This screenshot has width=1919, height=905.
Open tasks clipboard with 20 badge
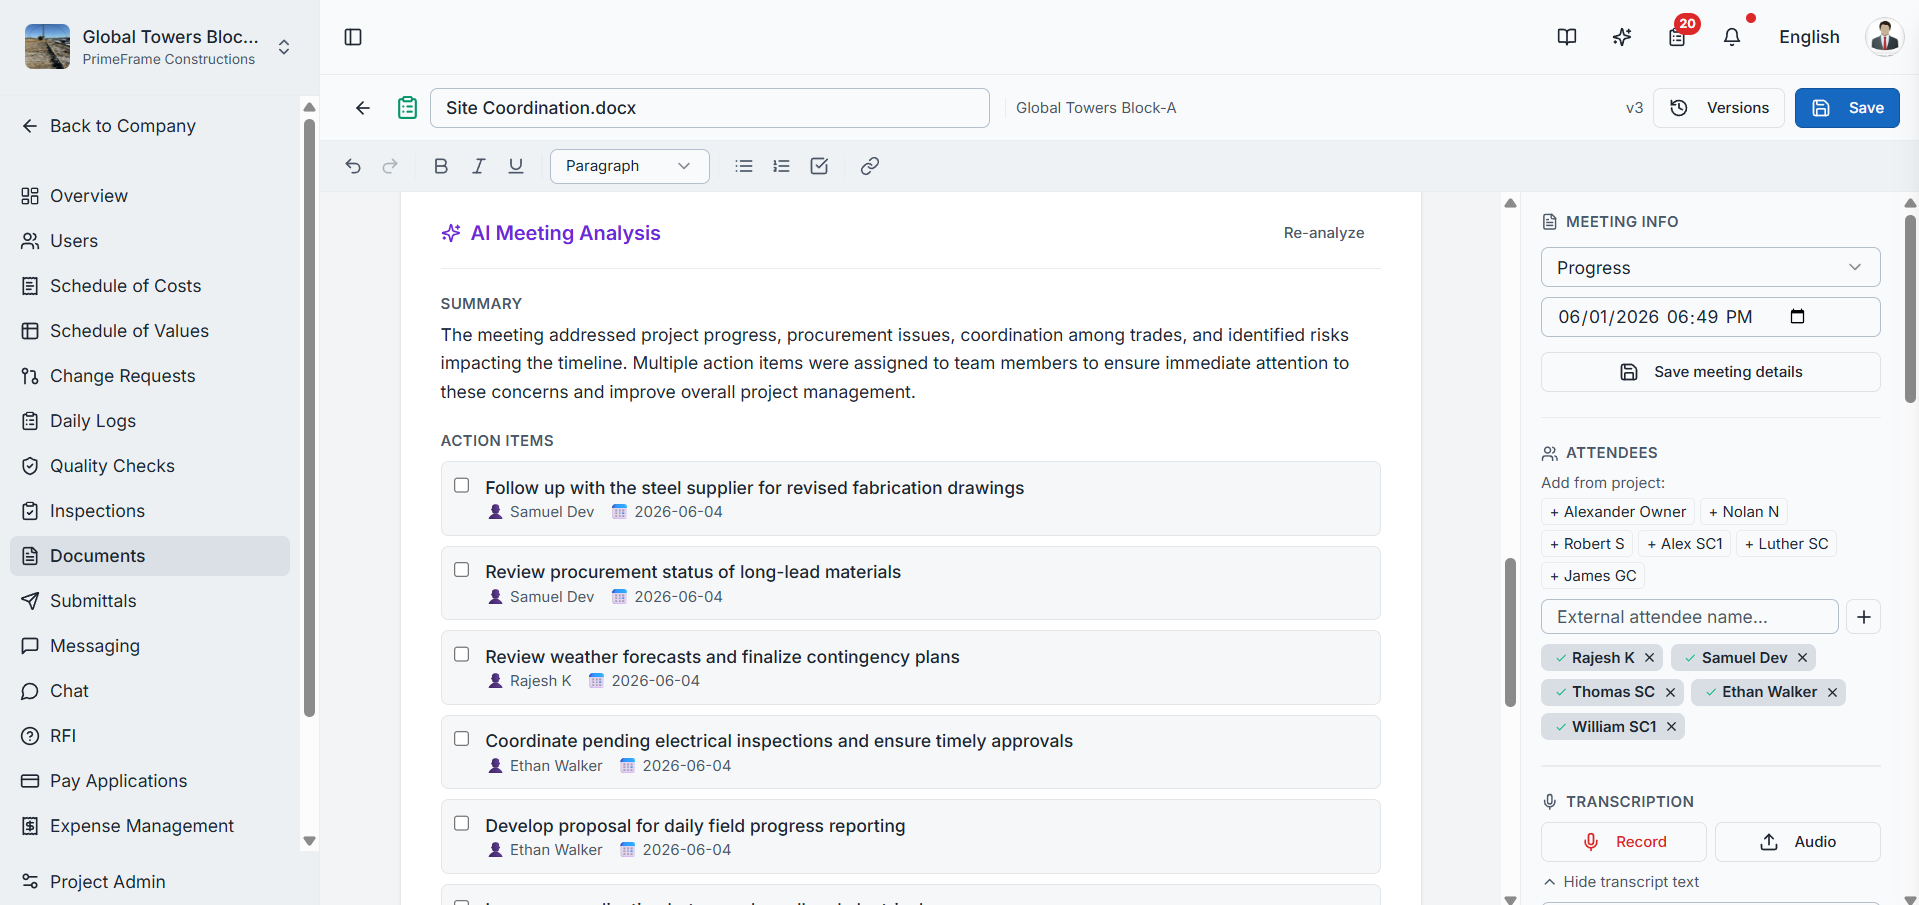[x=1677, y=37]
